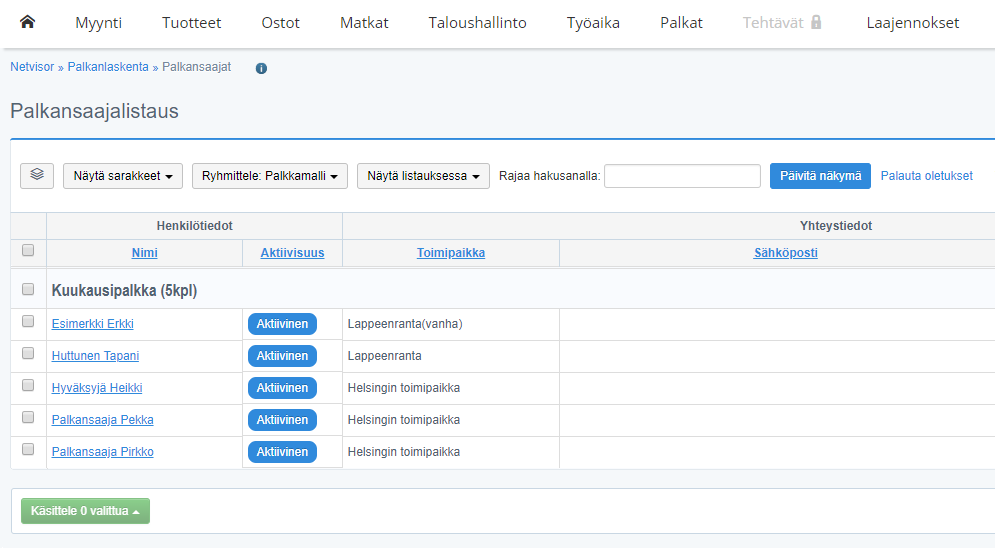Open employee Huttunen Tapani's record
Screen dimensions: 995x548
[95, 356]
